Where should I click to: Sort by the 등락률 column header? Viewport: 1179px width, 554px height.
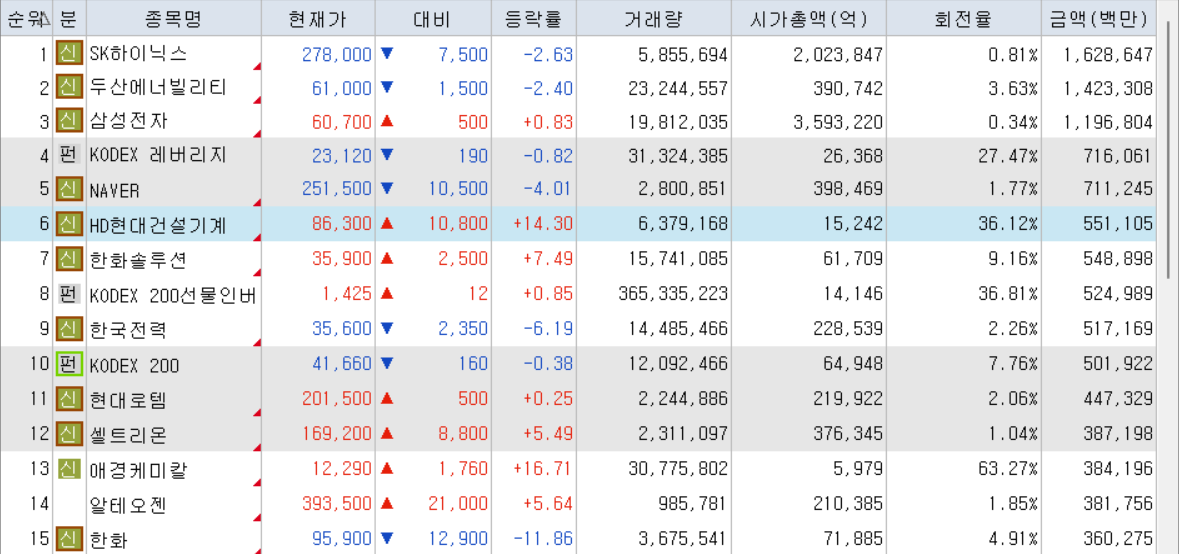533,18
